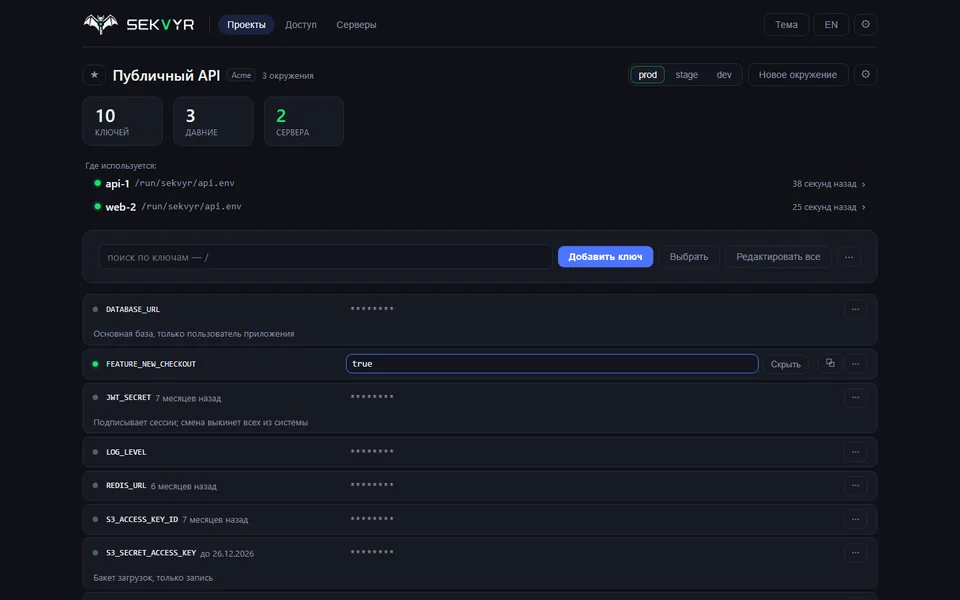
Task: Expand the web-2 server row chevron
Action: [863, 207]
